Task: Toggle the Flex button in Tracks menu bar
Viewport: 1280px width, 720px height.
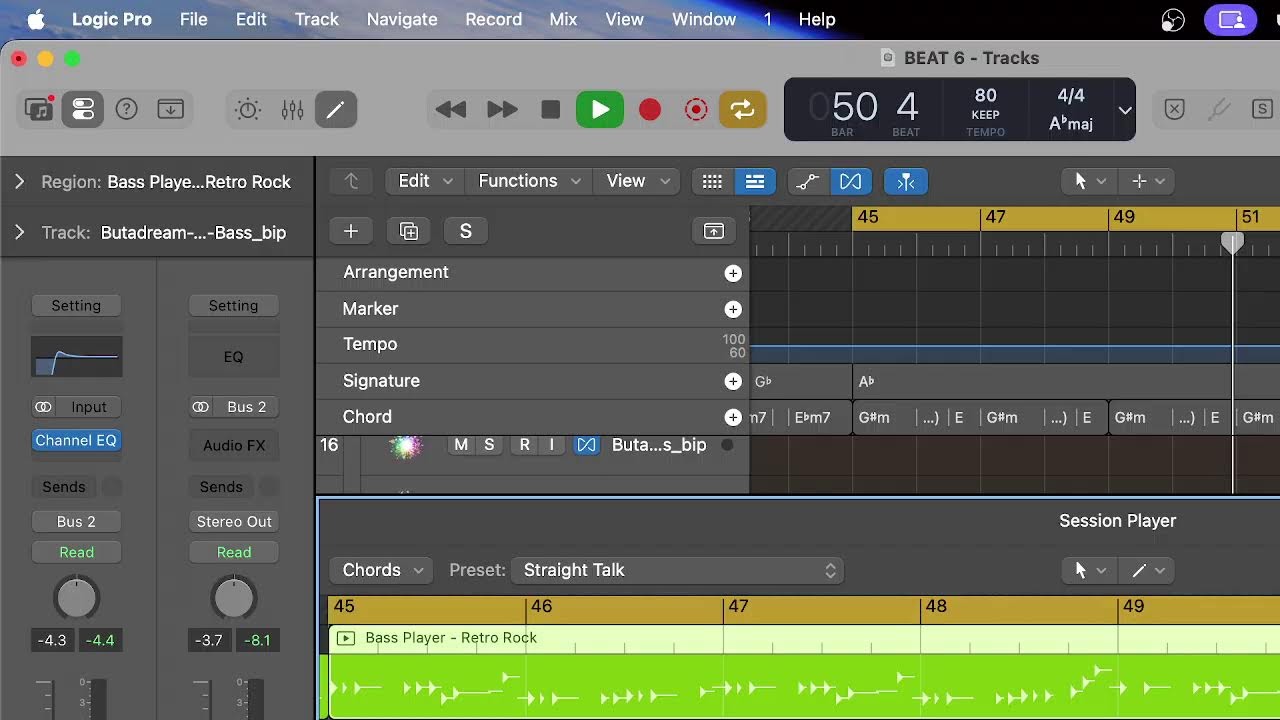Action: click(x=850, y=181)
